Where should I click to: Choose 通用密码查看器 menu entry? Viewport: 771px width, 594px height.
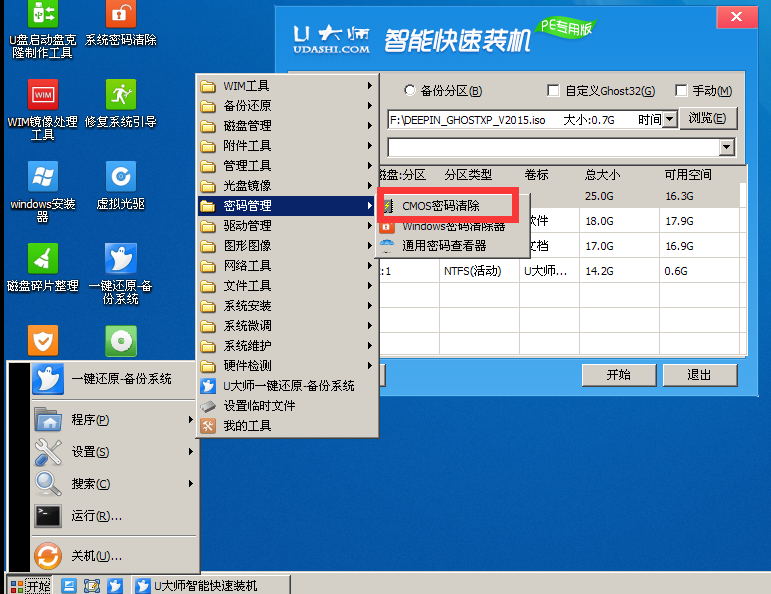point(453,246)
